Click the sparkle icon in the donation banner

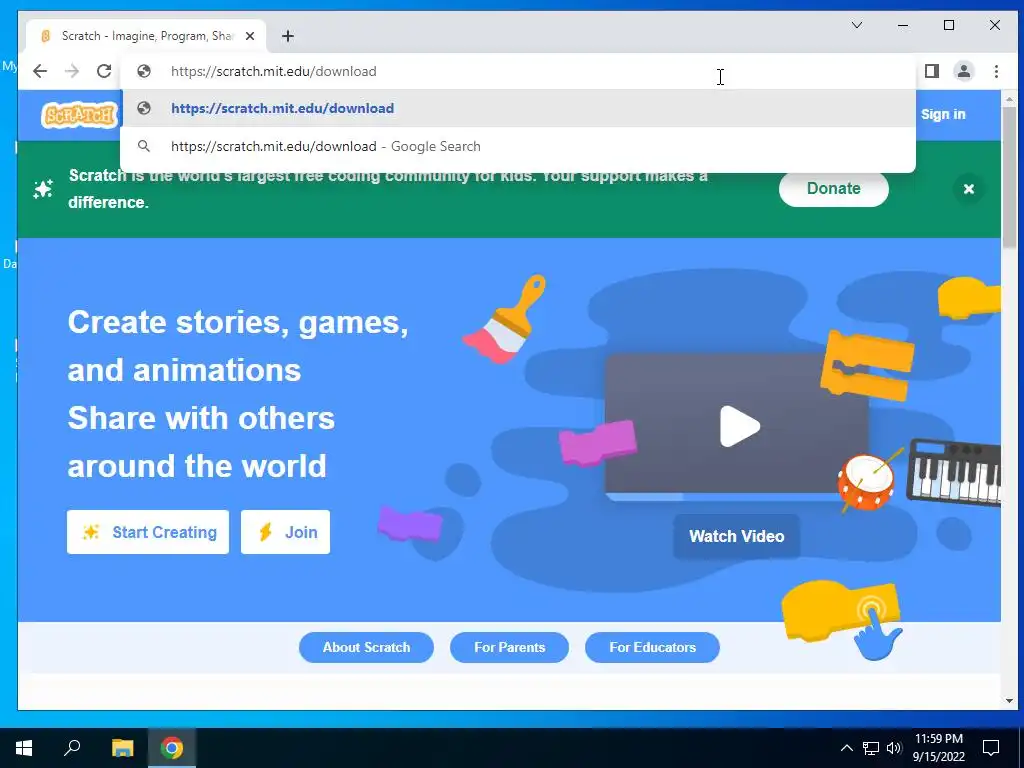[x=43, y=189]
